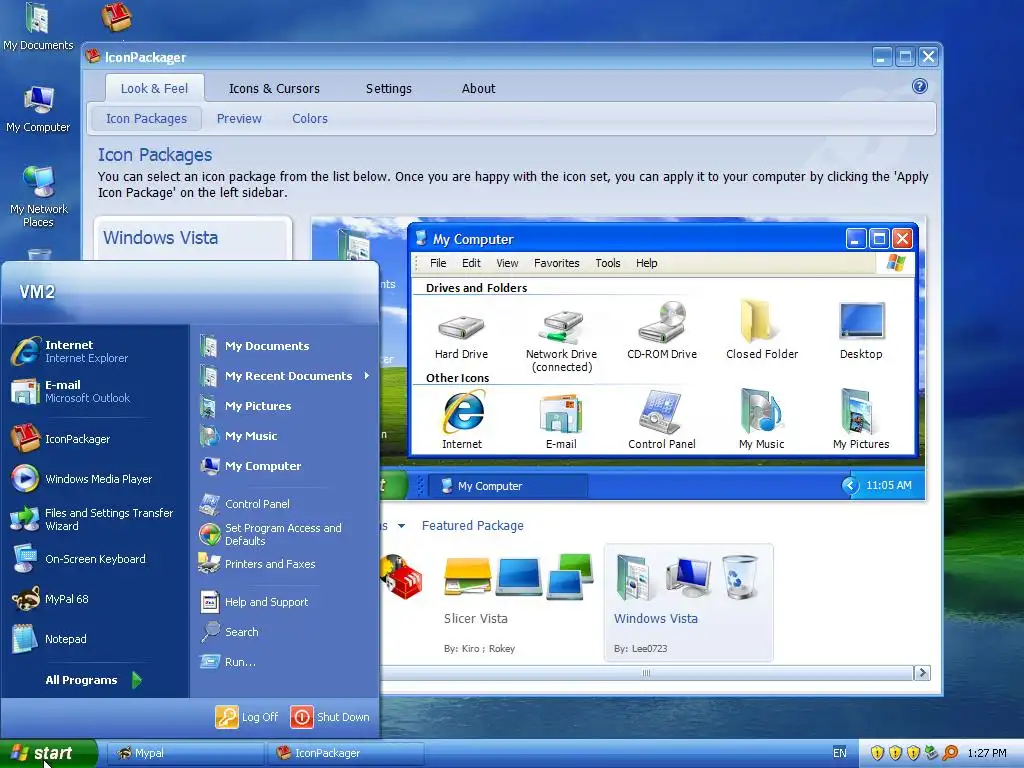Select the Colors subtab
Viewport: 1024px width, 768px height.
click(310, 118)
